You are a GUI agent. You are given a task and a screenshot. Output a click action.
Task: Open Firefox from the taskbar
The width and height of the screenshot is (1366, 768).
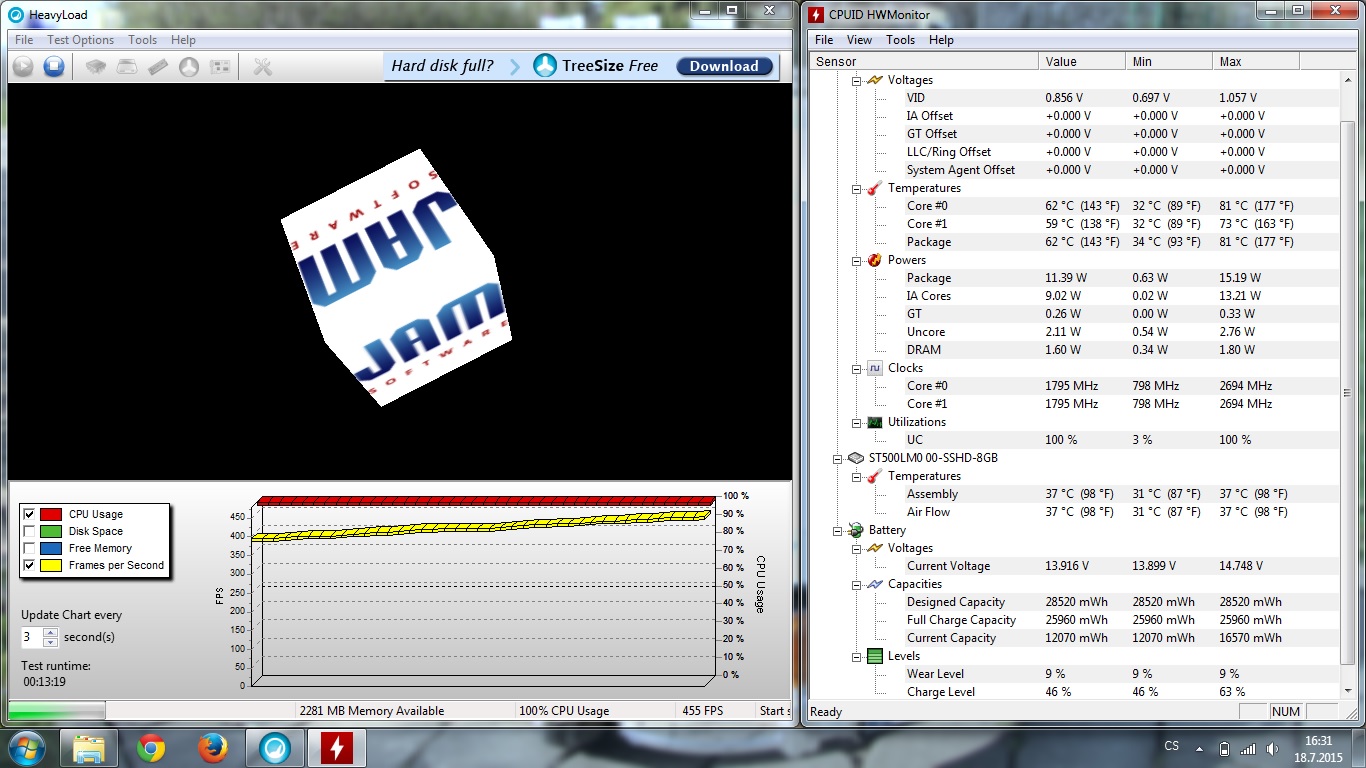(x=212, y=748)
